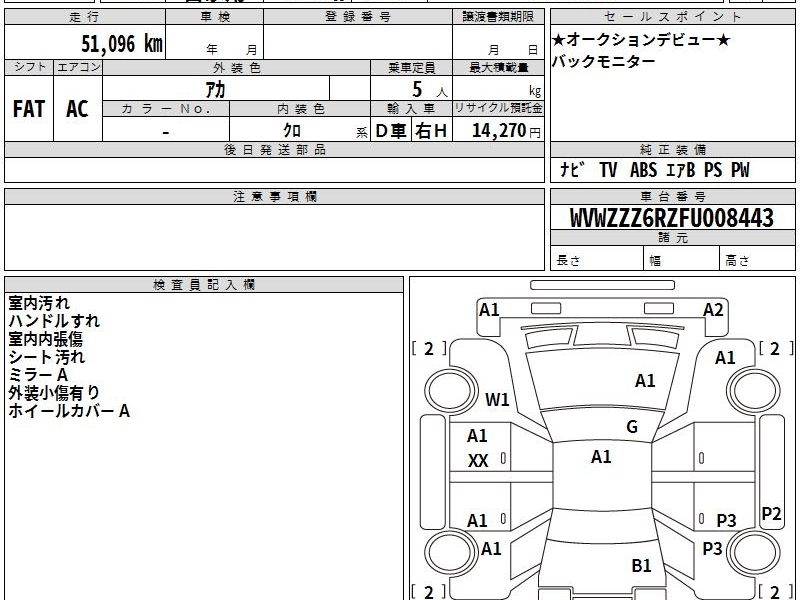Click the 車台番号 header
Viewport: 800px width, 600px height.
[x=672, y=197]
